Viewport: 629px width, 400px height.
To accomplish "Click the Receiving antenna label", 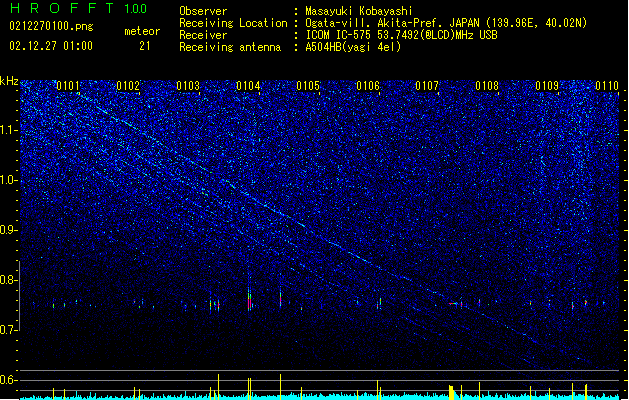I will (230, 47).
